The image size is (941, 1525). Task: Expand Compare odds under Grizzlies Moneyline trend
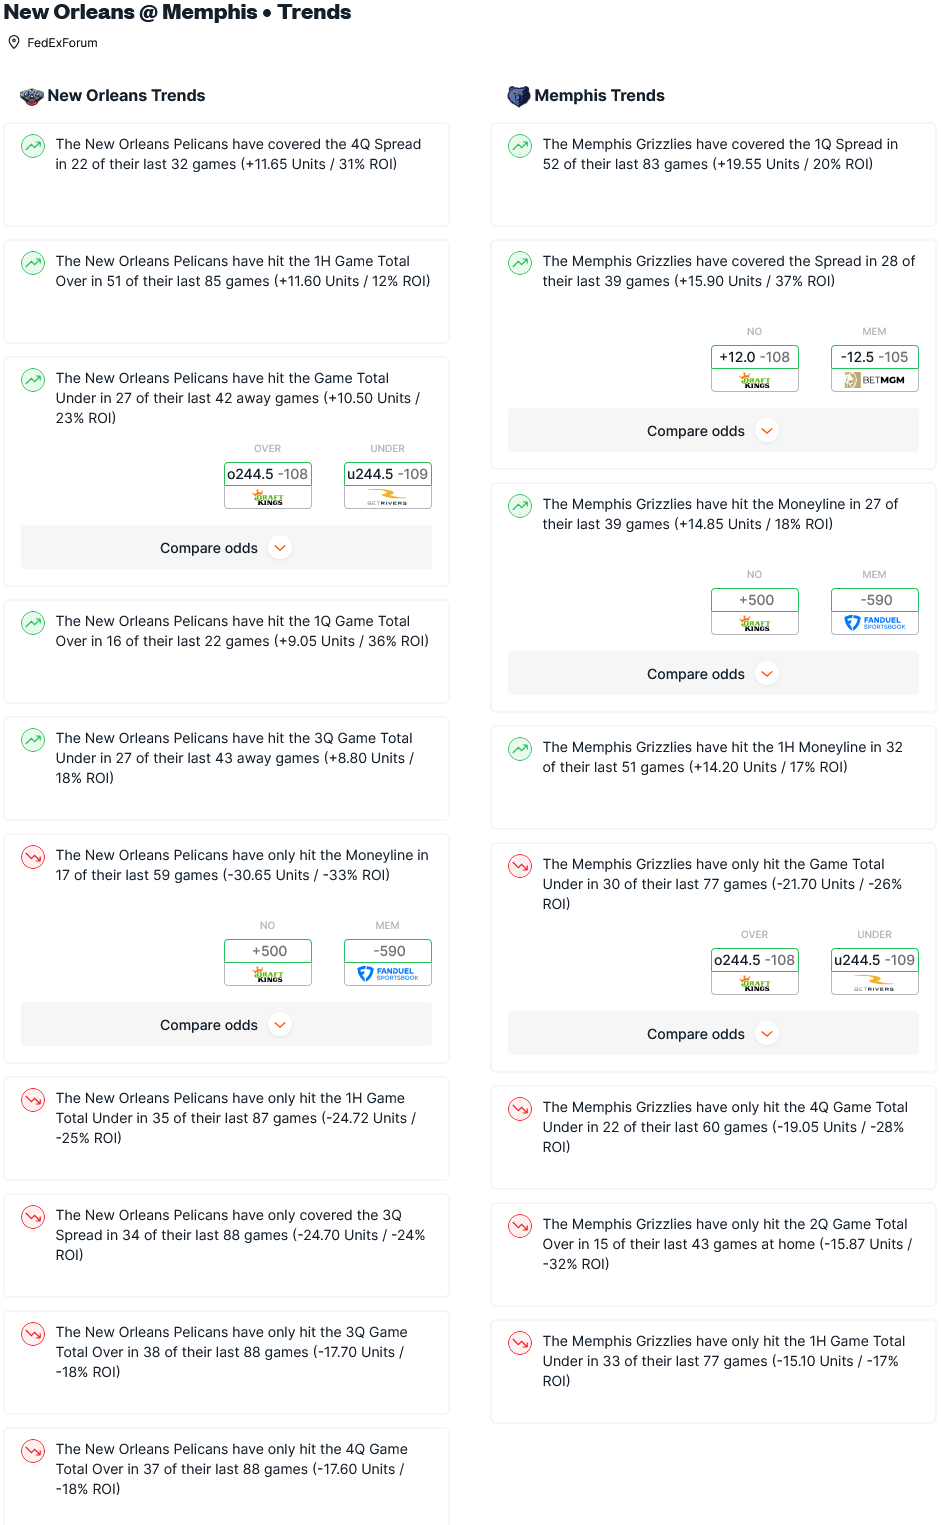point(713,674)
